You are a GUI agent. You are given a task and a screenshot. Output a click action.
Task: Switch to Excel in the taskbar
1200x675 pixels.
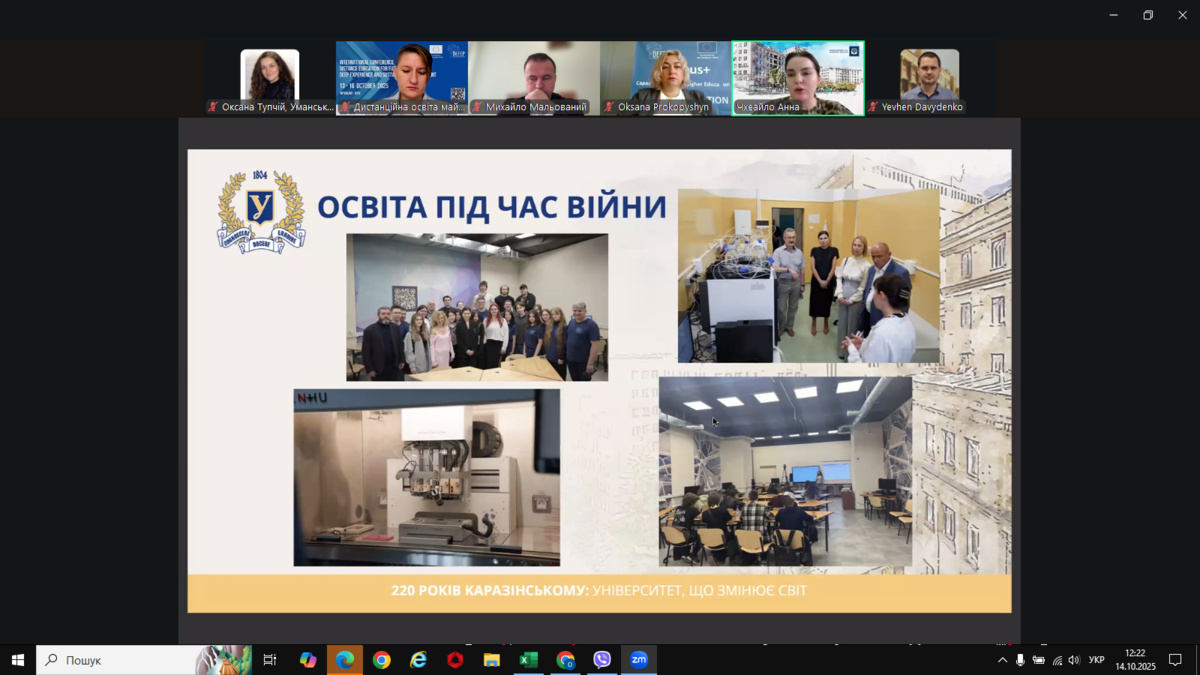pyautogui.click(x=528, y=660)
